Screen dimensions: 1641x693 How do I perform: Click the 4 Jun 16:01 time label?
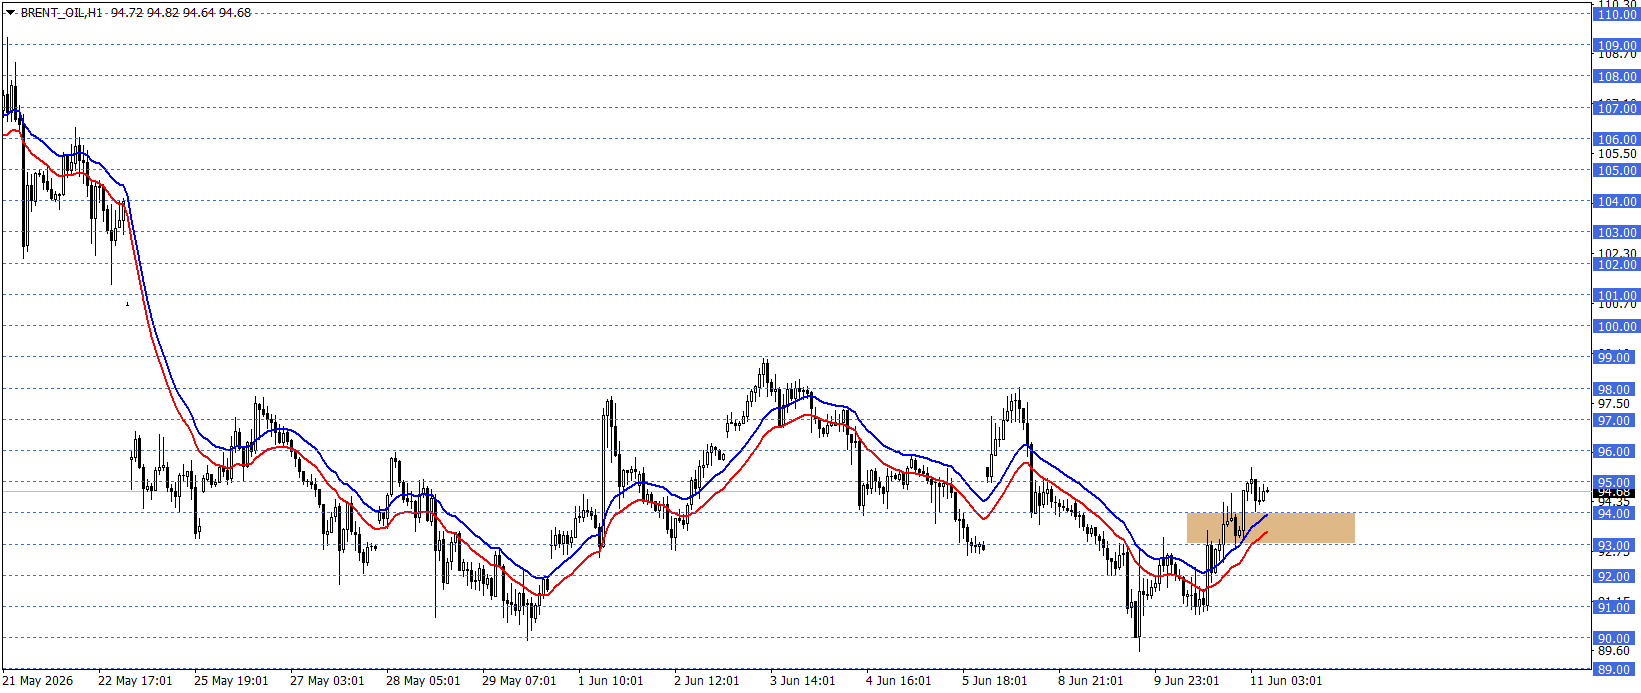(x=899, y=681)
